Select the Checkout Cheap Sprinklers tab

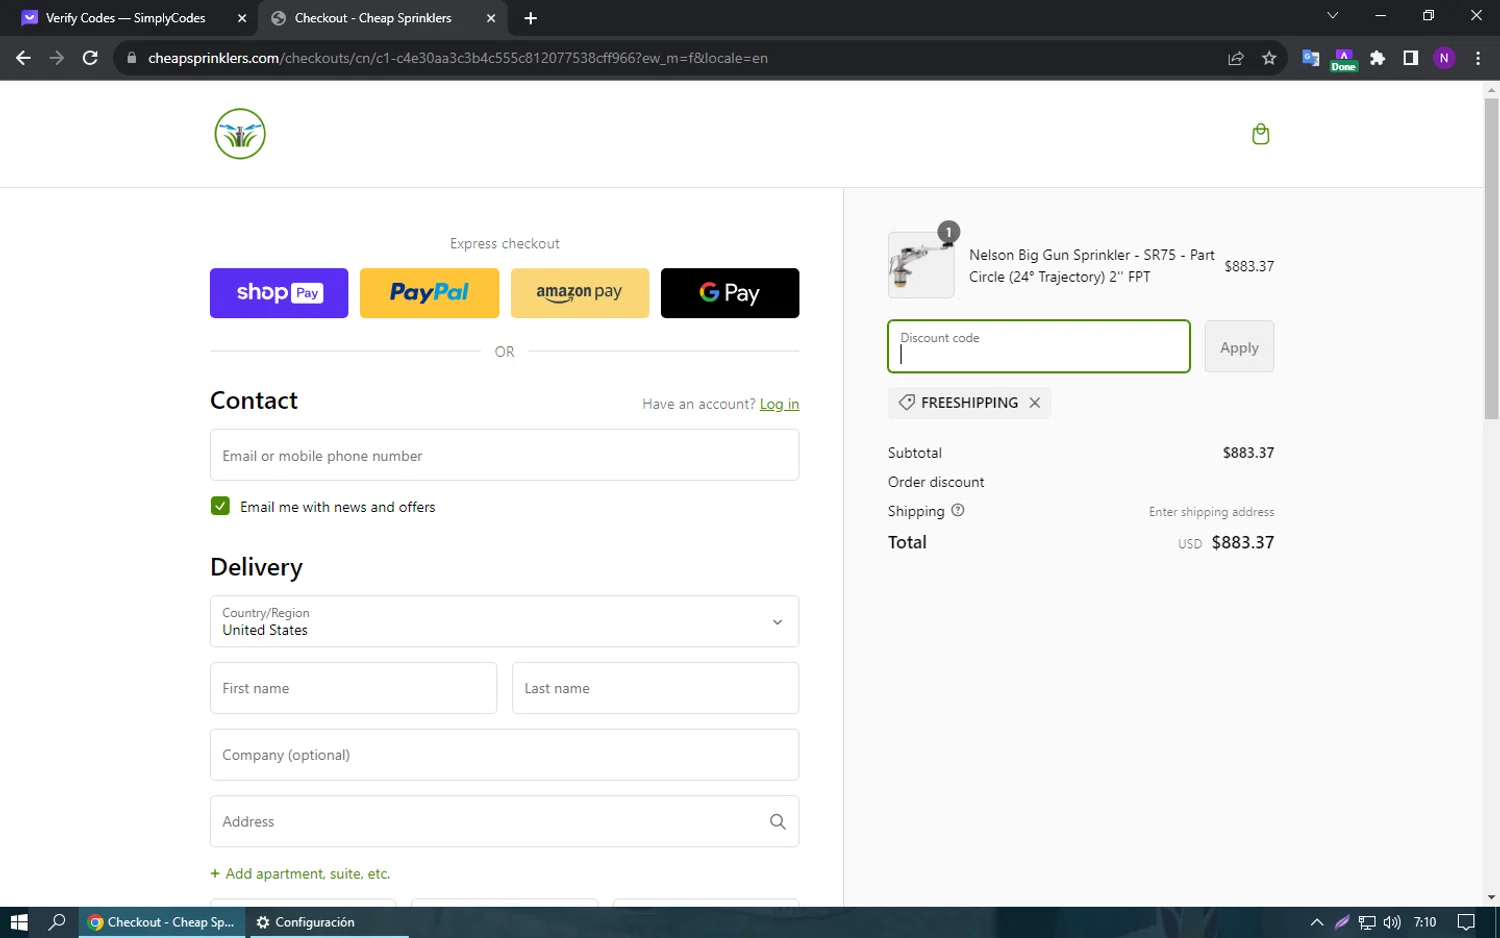pyautogui.click(x=383, y=18)
